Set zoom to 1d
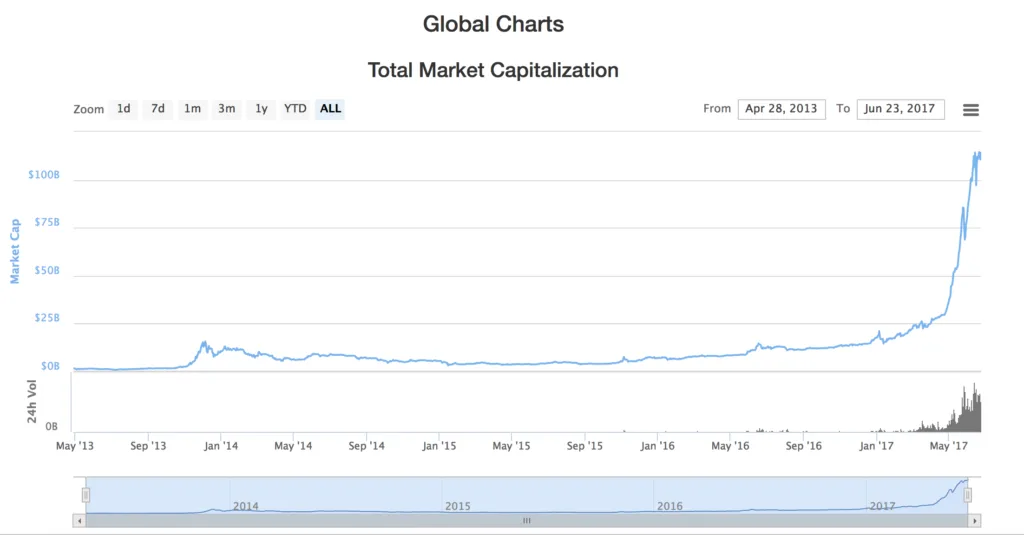 point(123,109)
